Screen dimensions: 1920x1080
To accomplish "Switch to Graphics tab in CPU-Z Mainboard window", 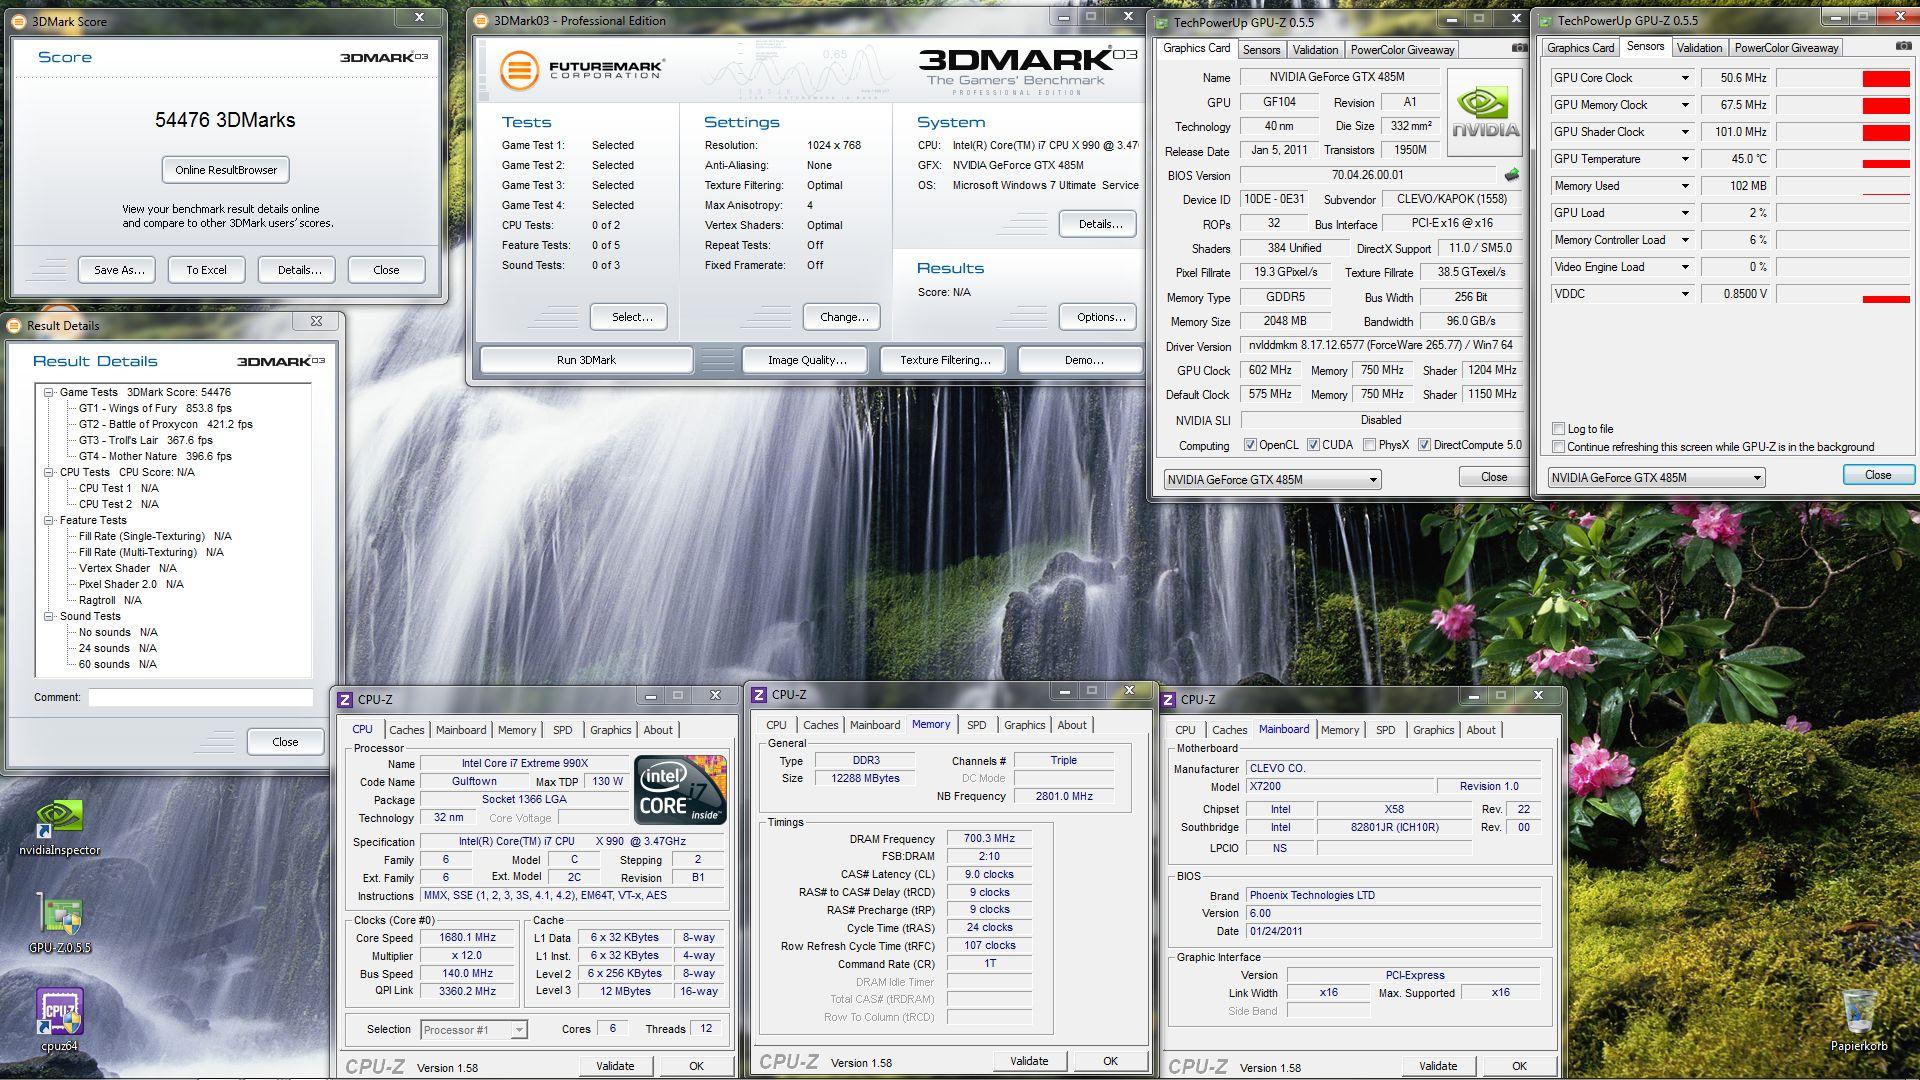I will click(x=1433, y=730).
